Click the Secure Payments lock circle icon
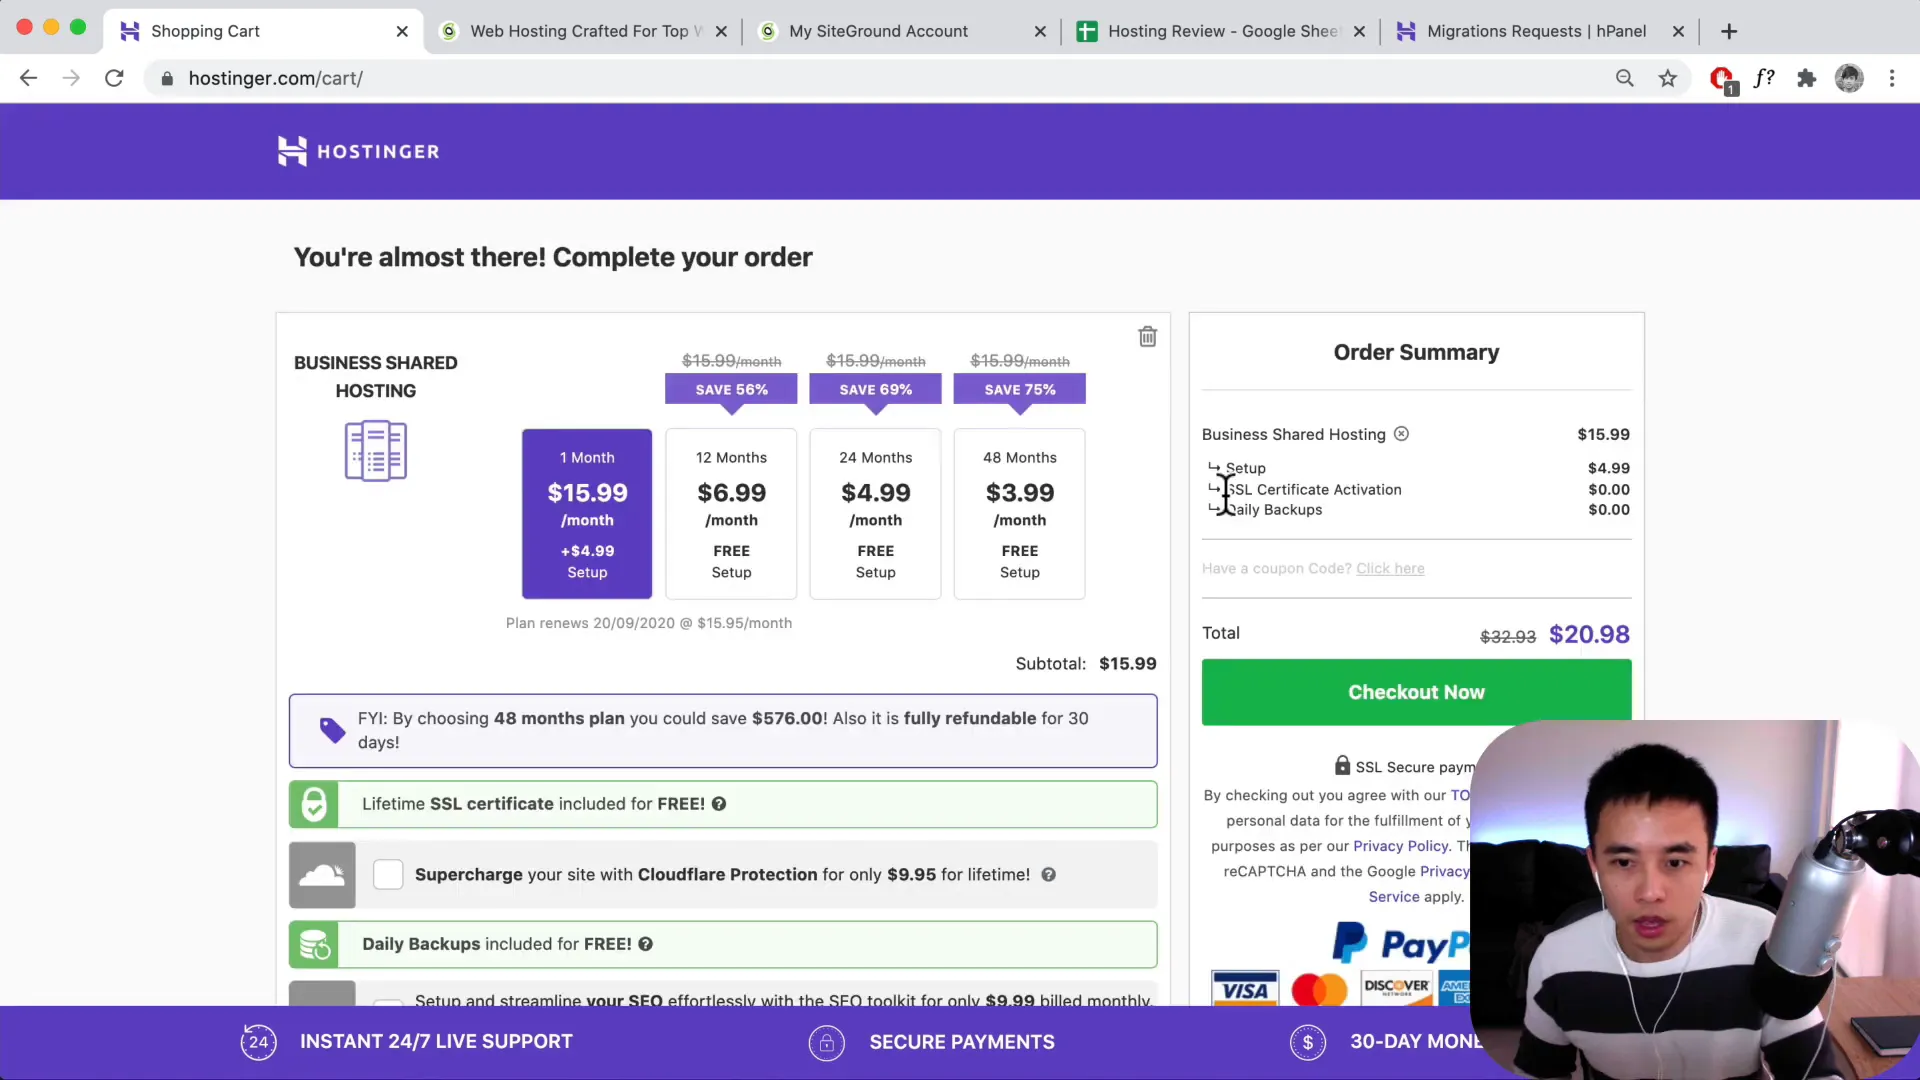The height and width of the screenshot is (1080, 1920). (x=826, y=1042)
